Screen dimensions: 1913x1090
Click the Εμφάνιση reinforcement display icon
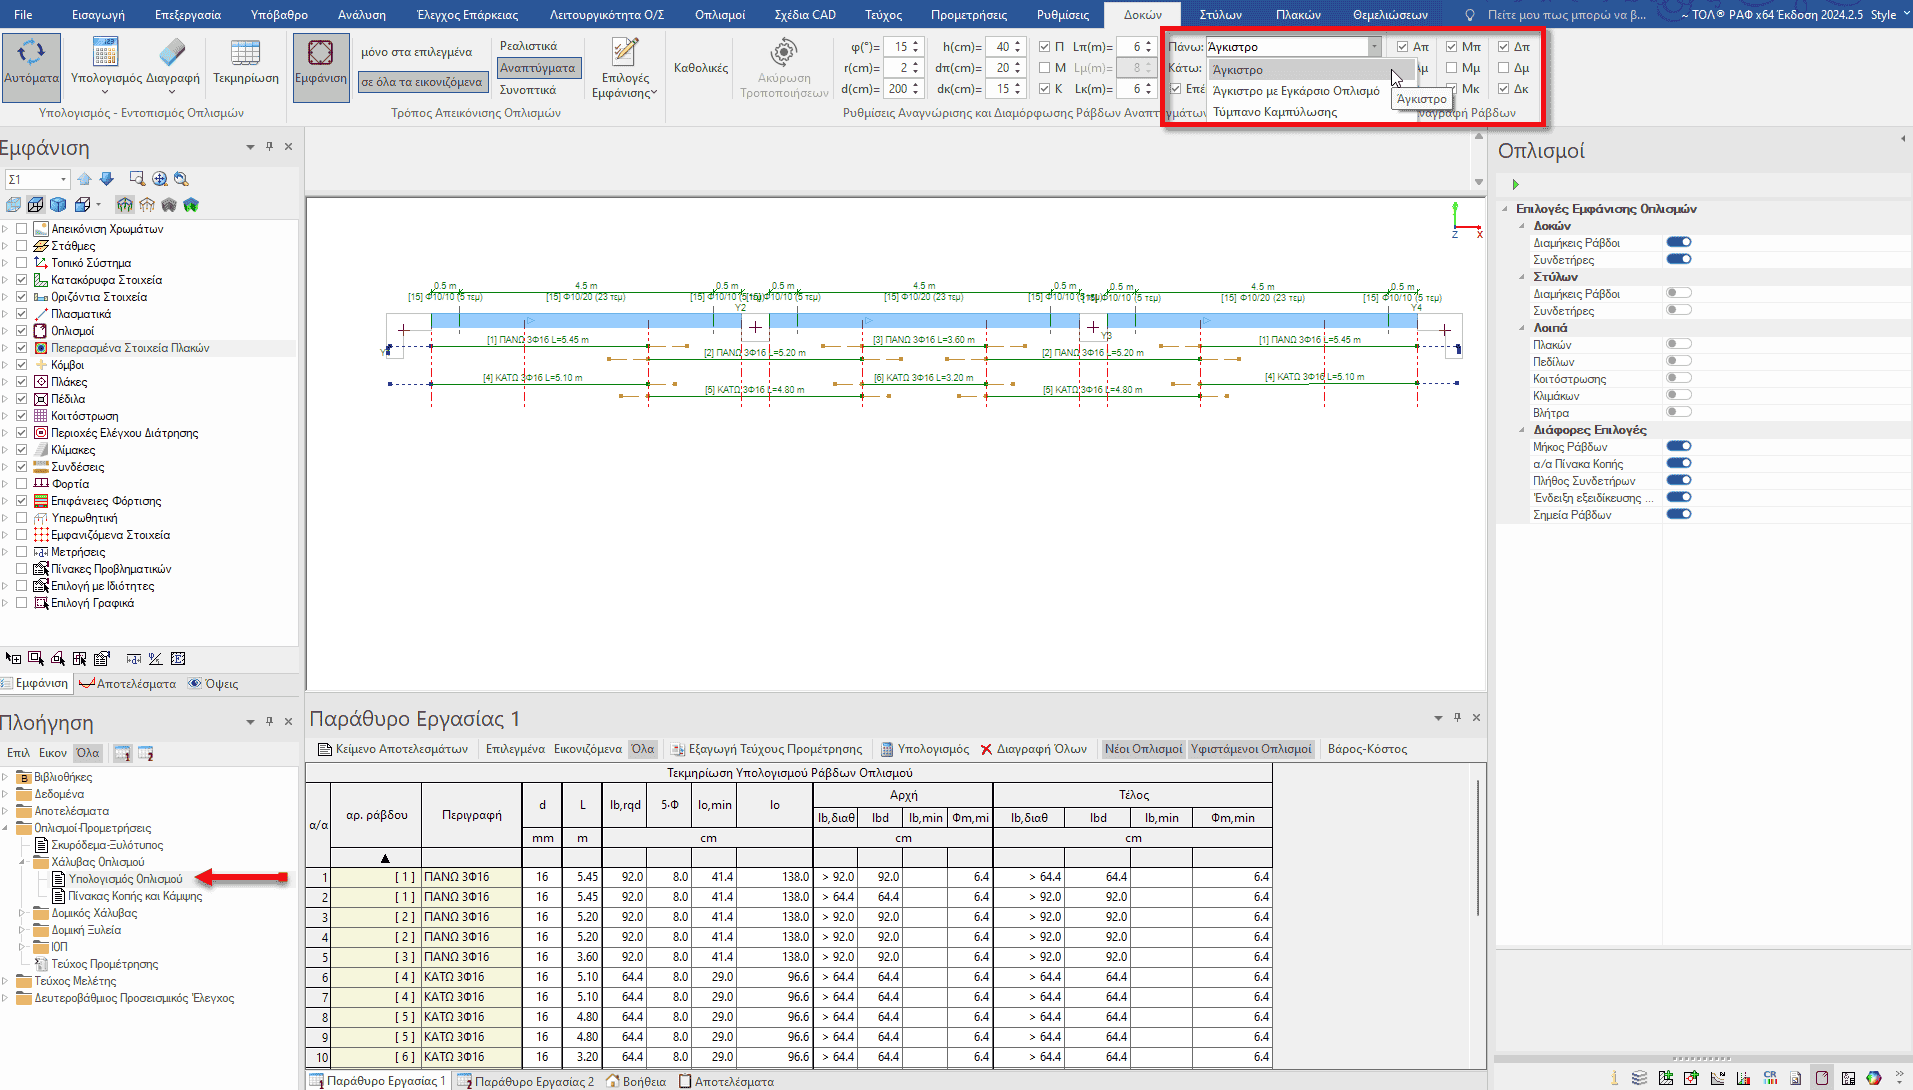tap(320, 54)
